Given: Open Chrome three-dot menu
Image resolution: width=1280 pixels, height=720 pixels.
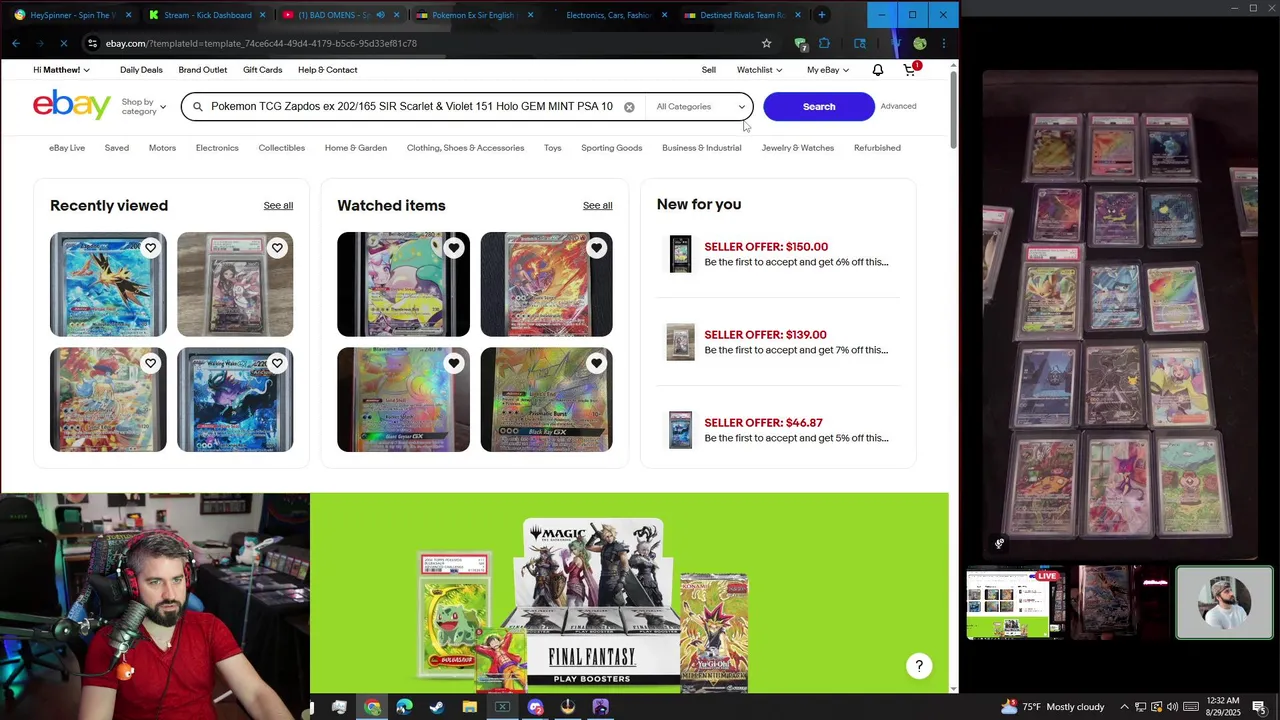Looking at the screenshot, I should pos(943,43).
